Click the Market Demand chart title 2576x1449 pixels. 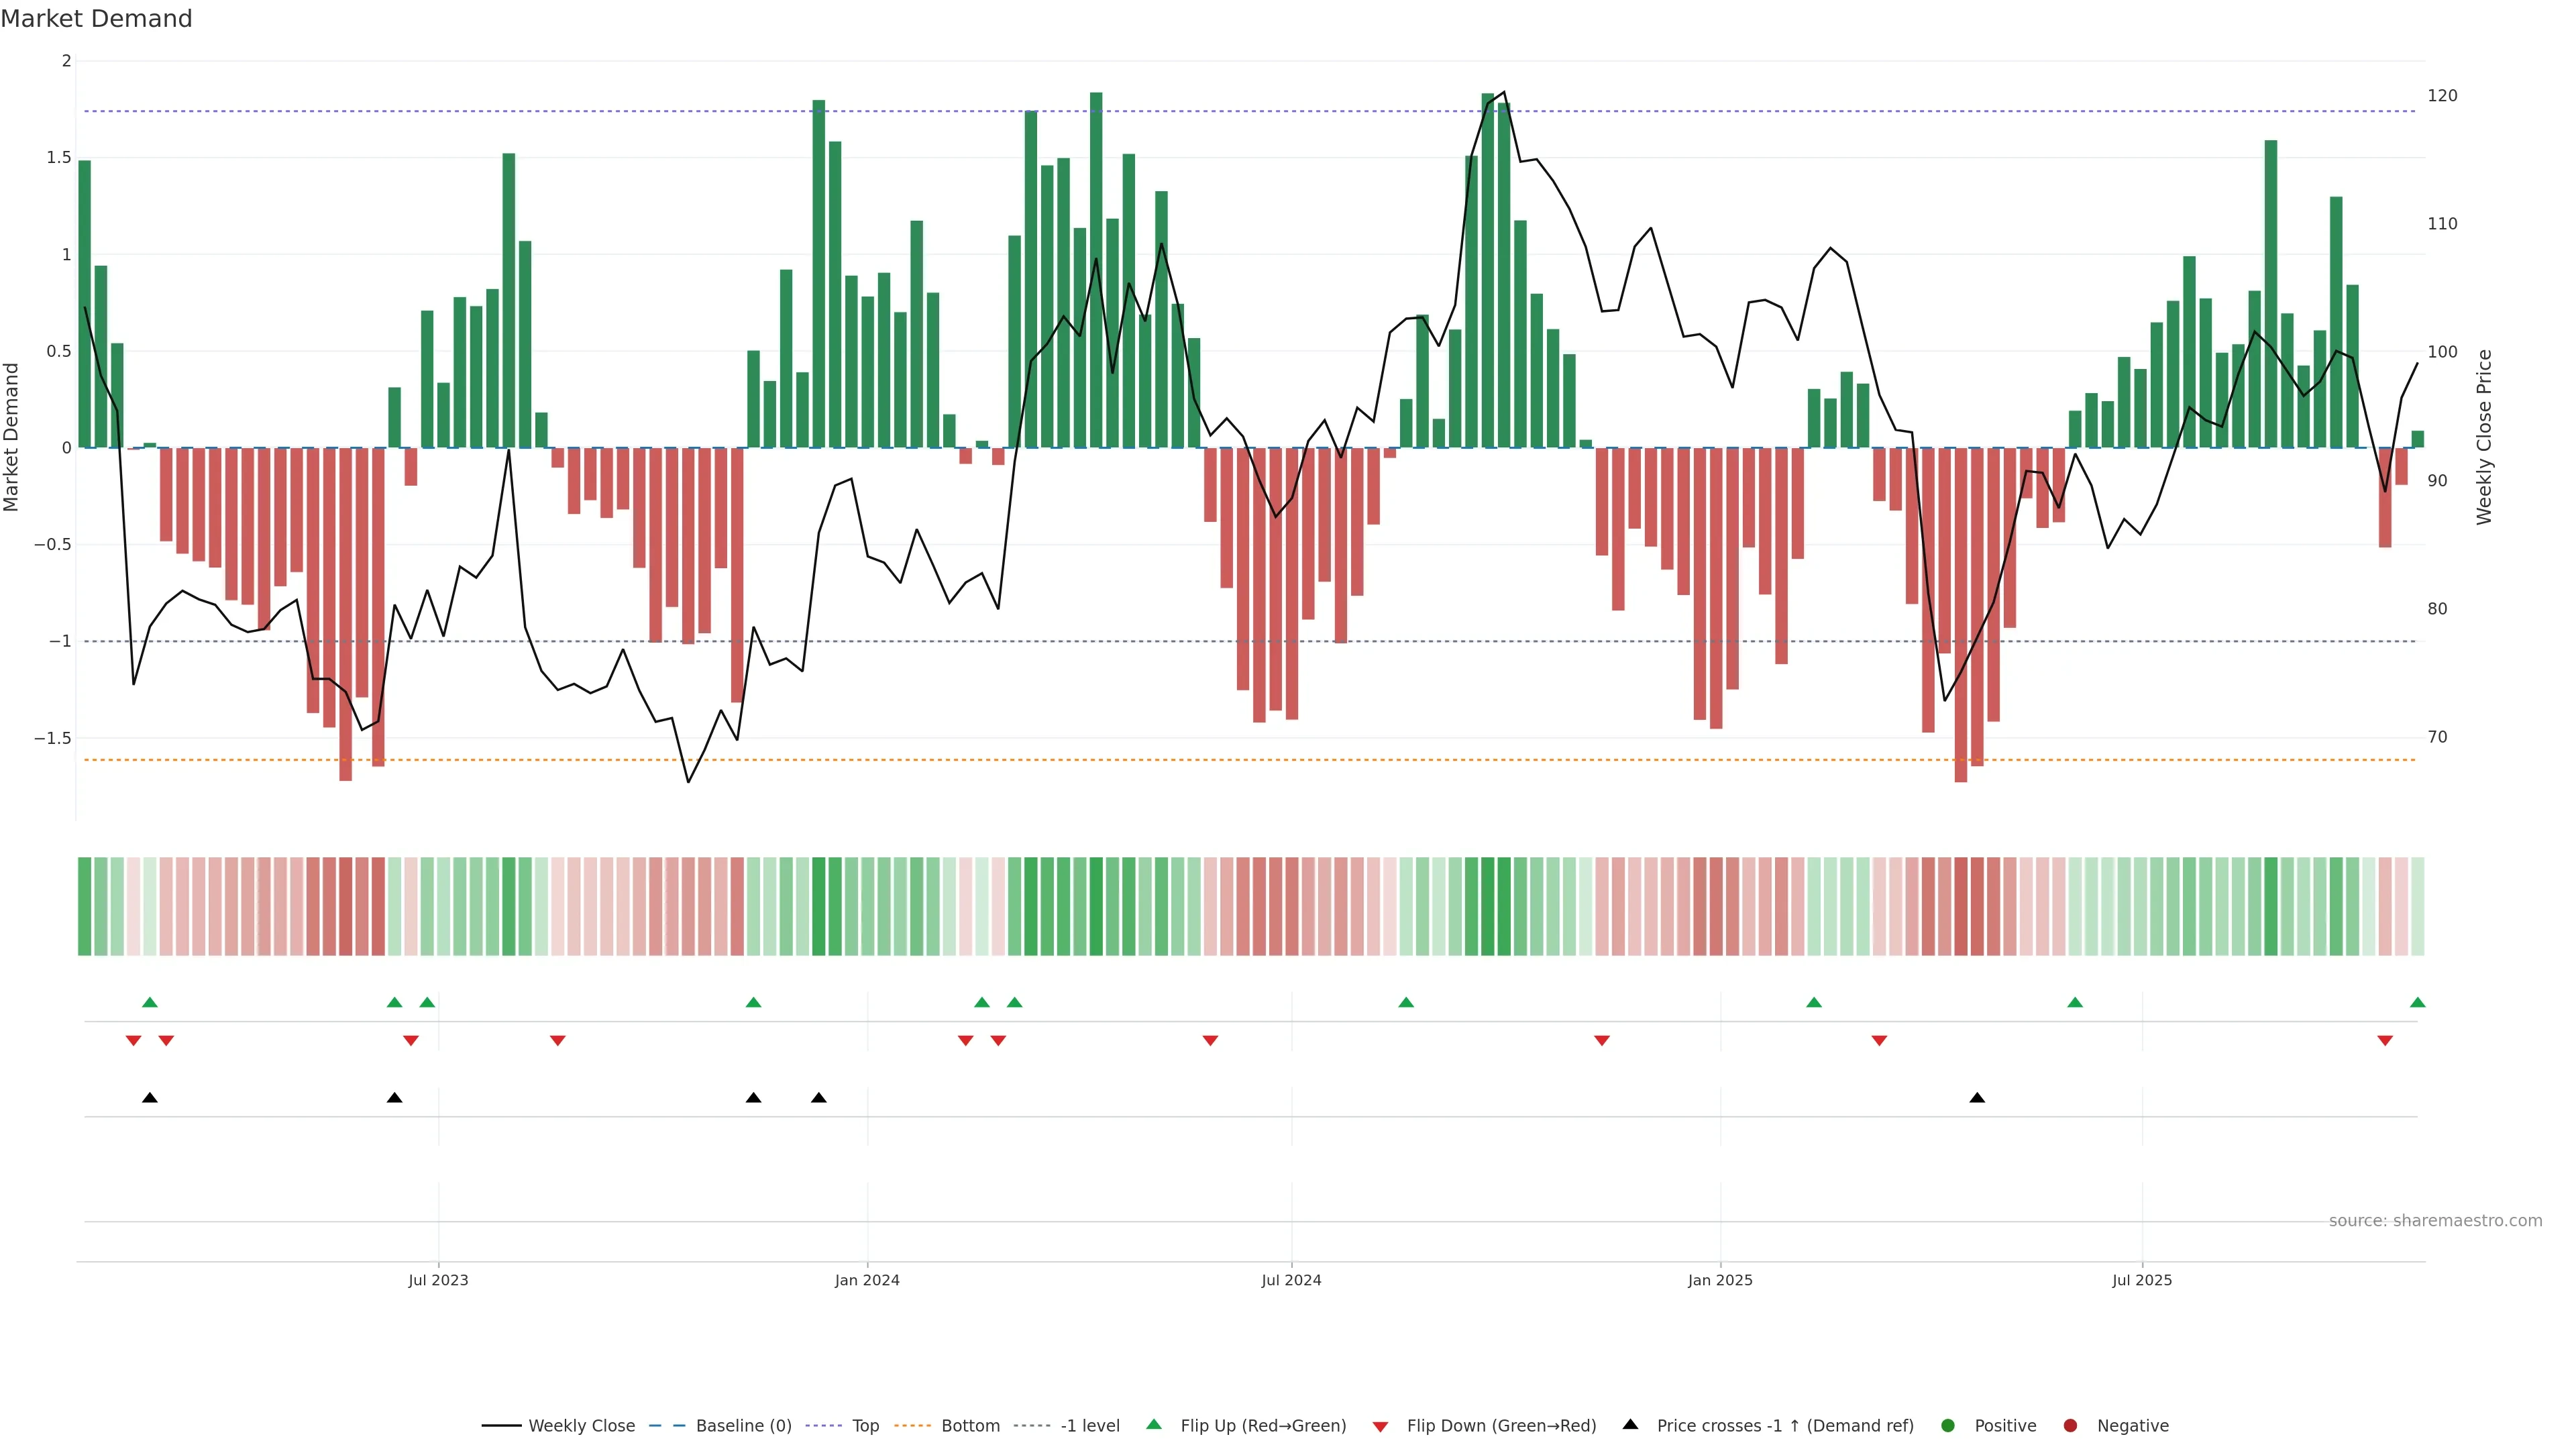coord(97,19)
